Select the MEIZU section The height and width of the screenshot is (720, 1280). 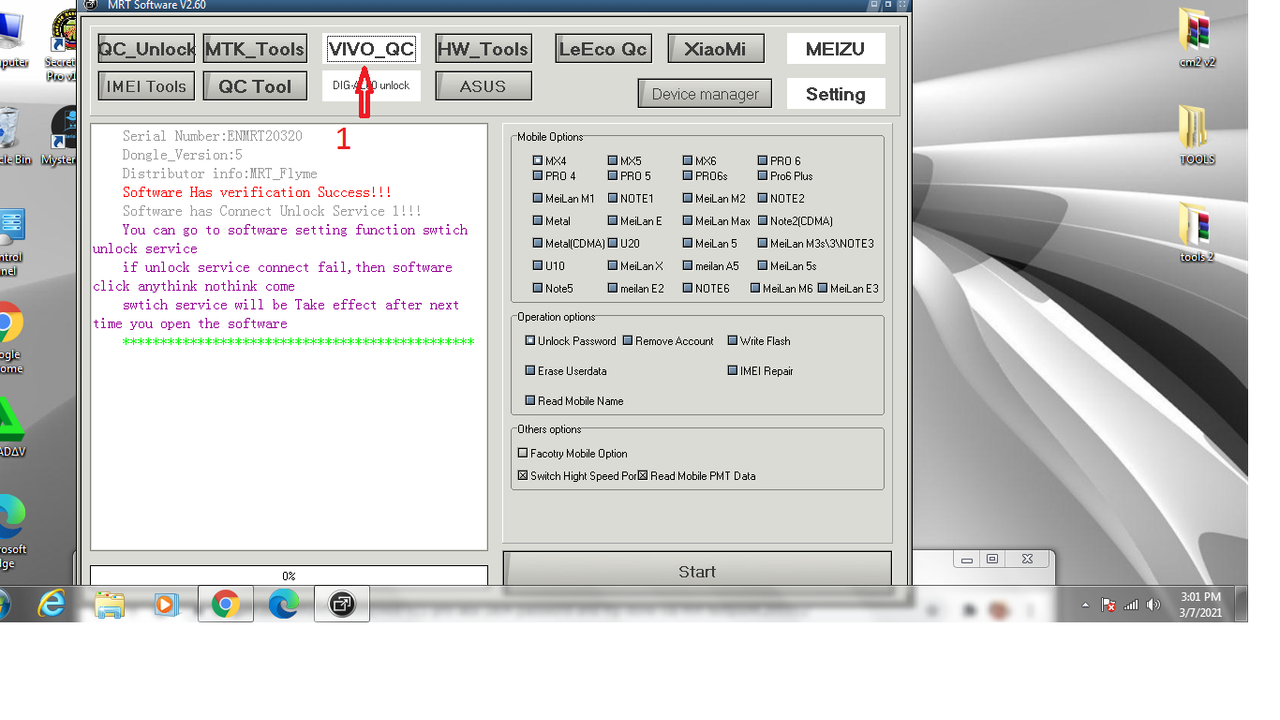(836, 48)
